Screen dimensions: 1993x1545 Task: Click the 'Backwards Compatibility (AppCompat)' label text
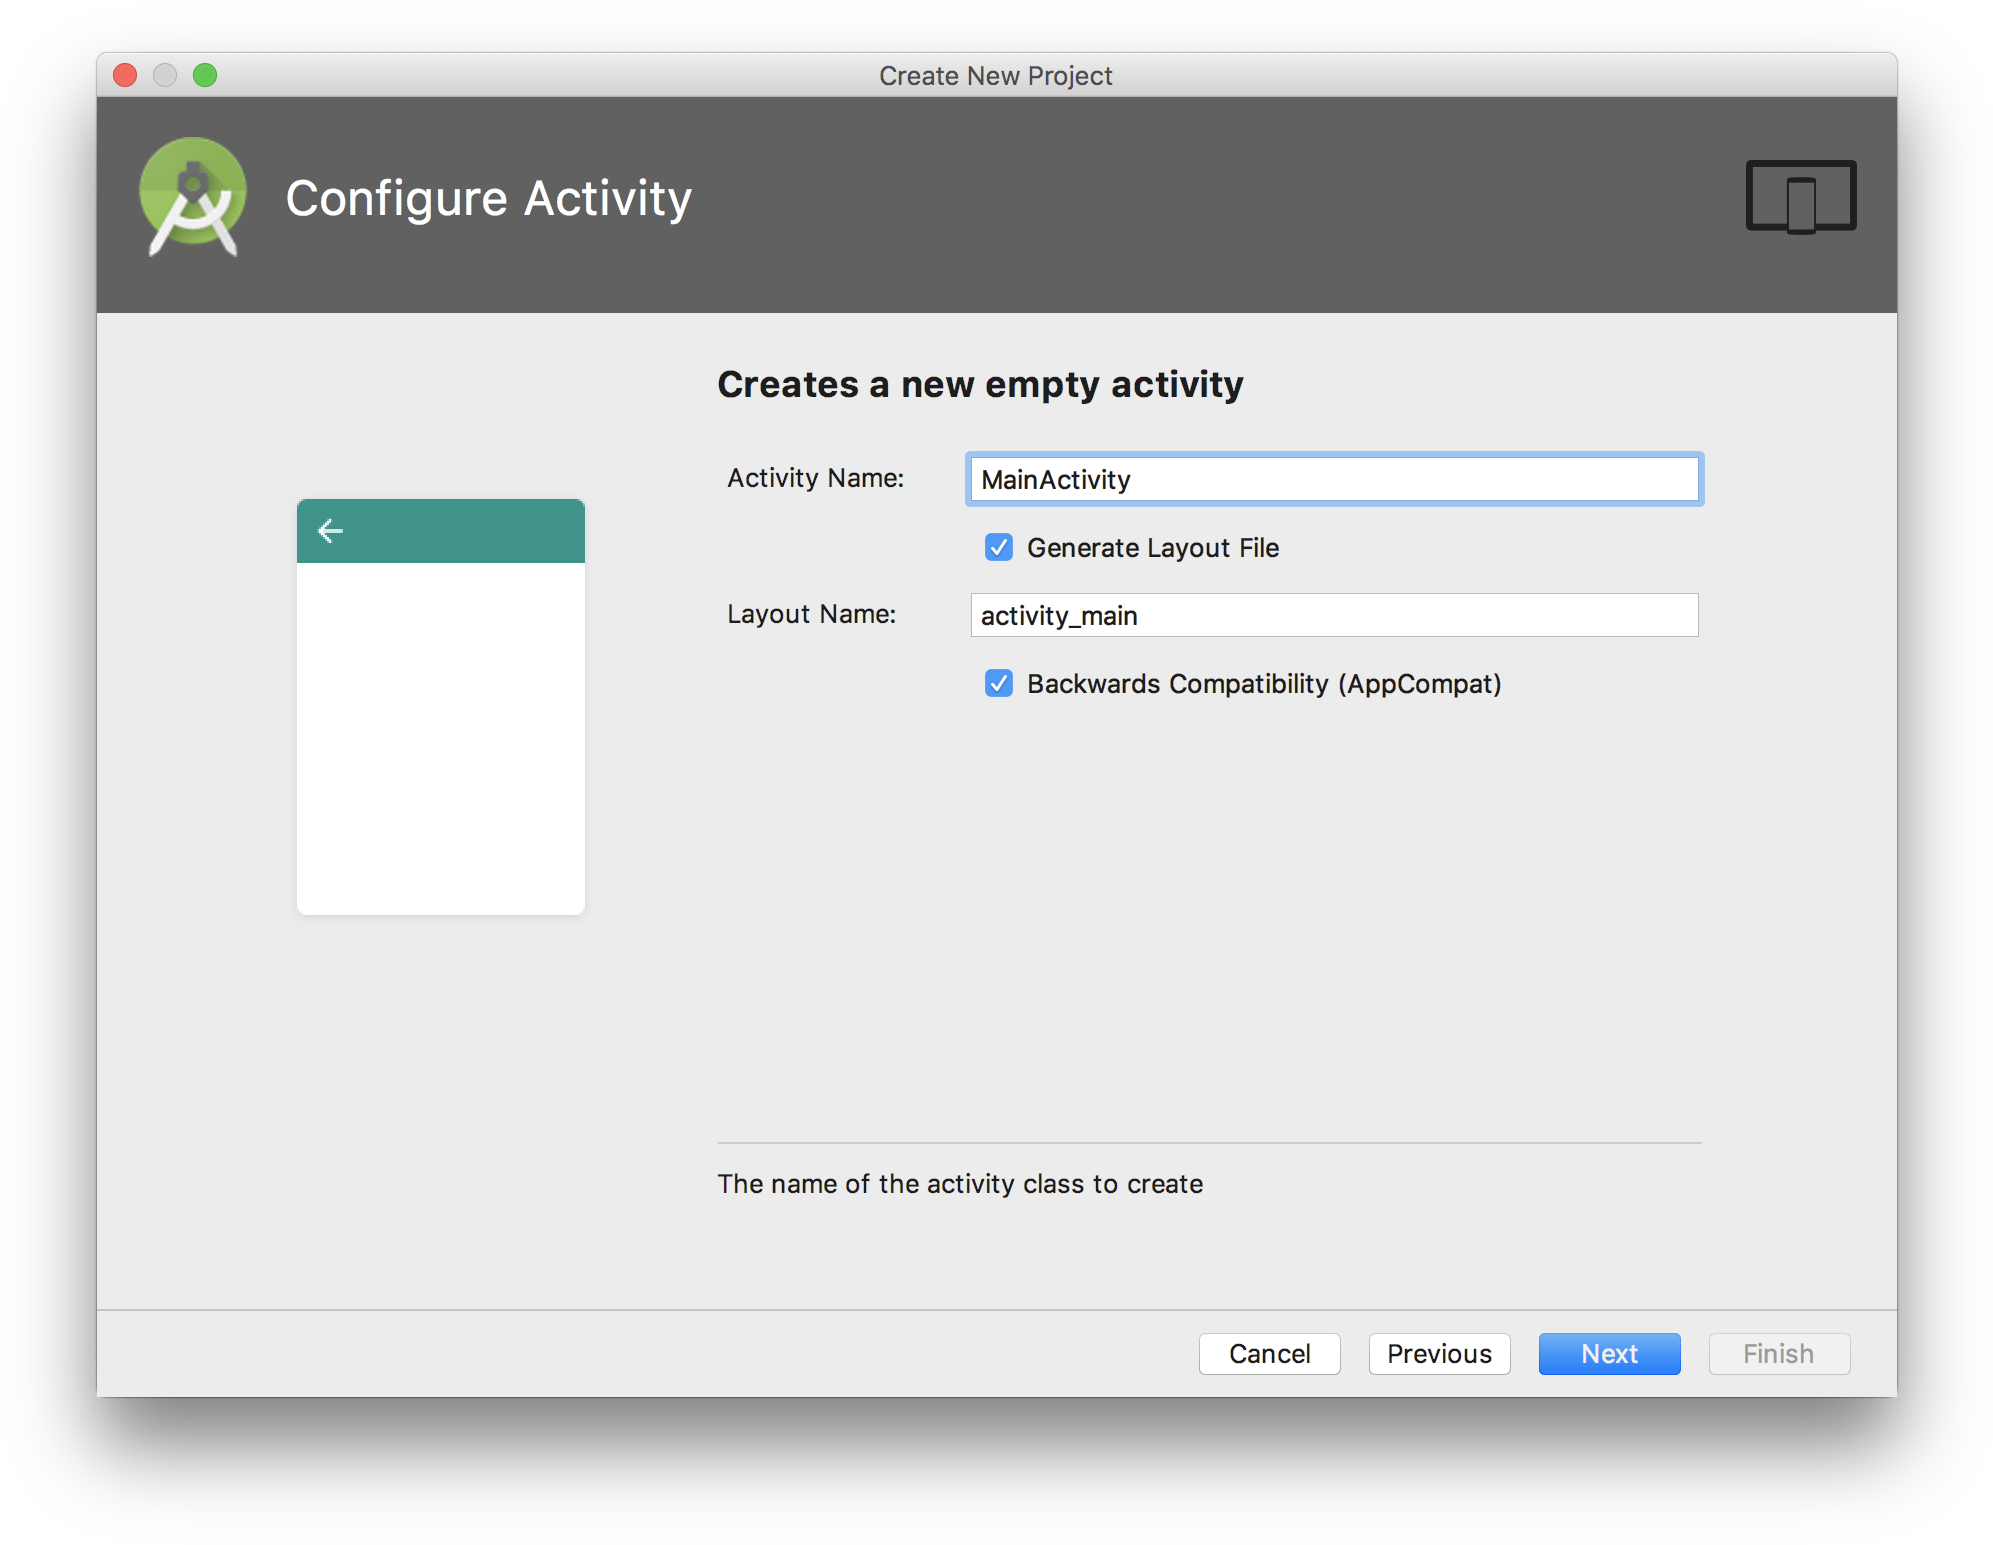tap(1264, 684)
